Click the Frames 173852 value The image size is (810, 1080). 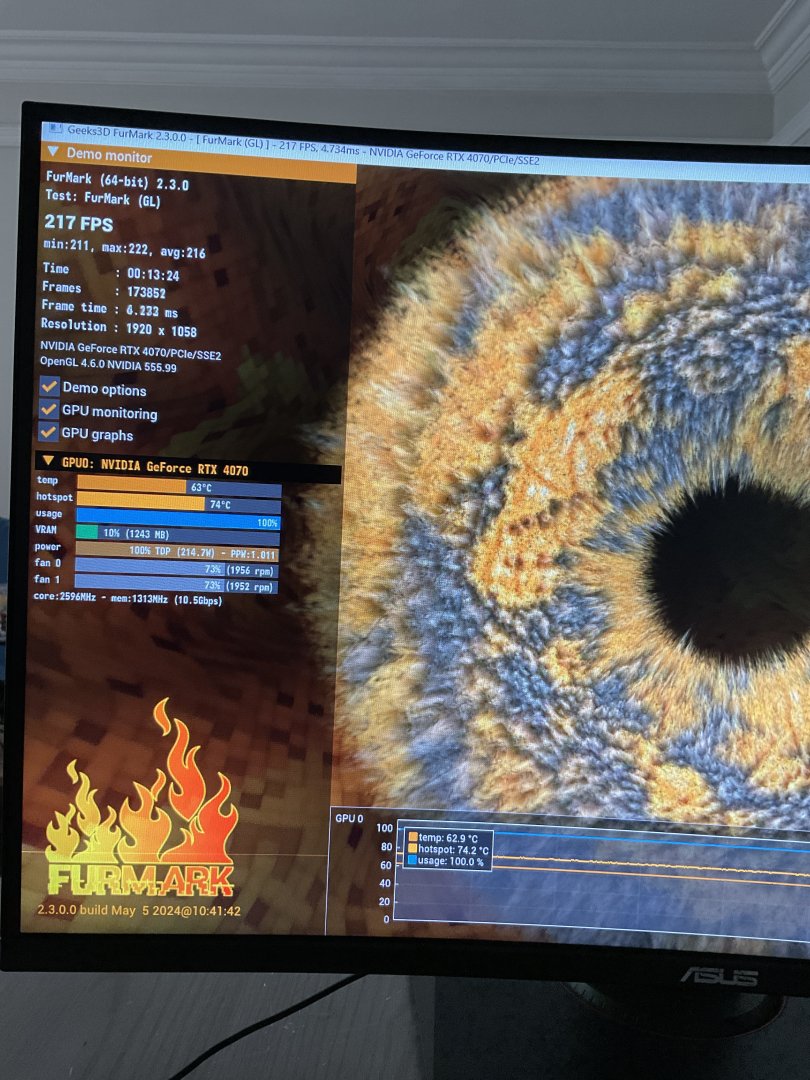click(146, 292)
